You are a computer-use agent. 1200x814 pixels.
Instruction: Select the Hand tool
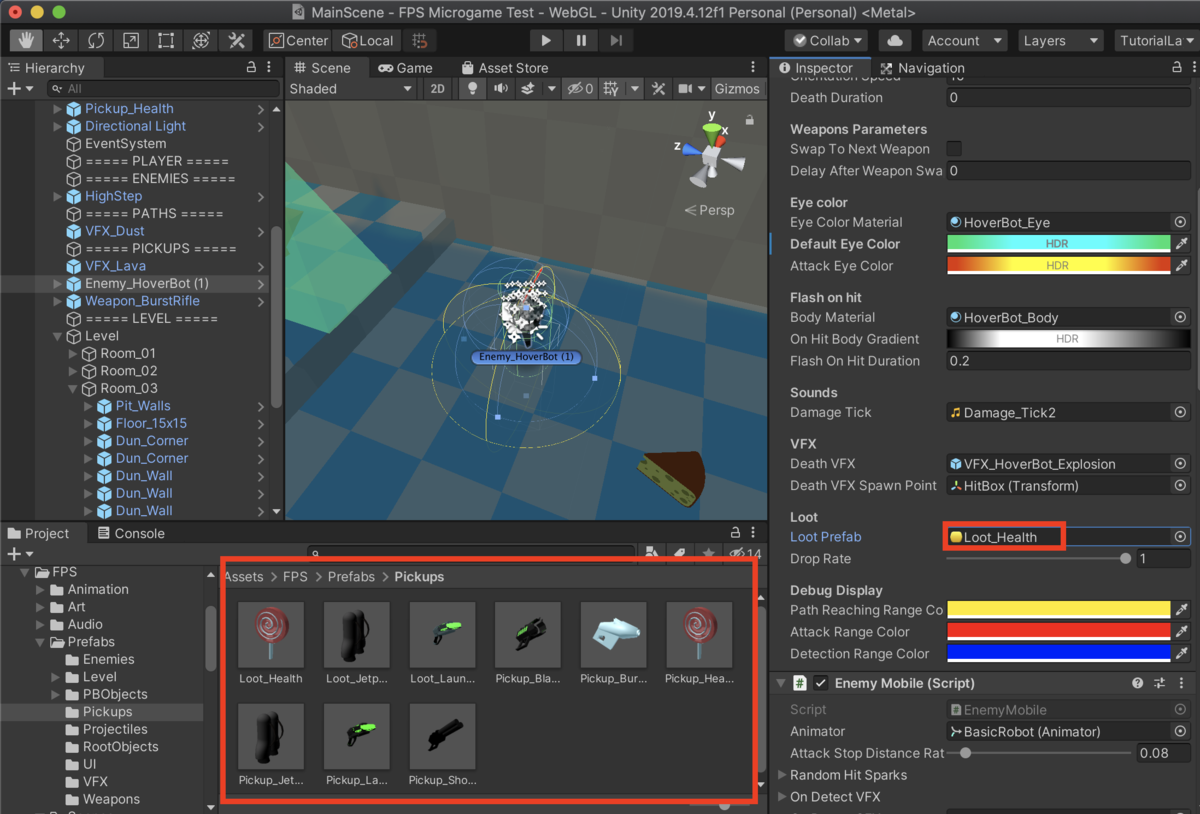click(x=27, y=41)
